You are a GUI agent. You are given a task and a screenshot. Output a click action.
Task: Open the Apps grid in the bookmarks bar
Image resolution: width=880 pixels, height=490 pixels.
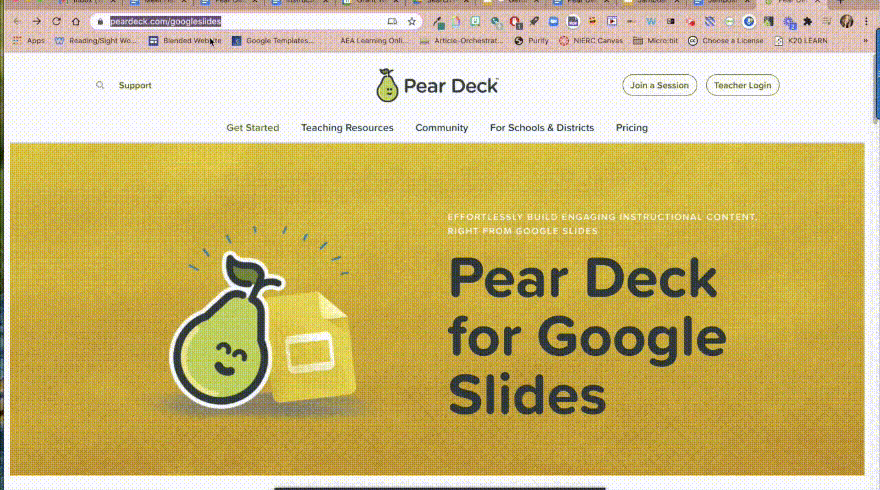[x=29, y=40]
